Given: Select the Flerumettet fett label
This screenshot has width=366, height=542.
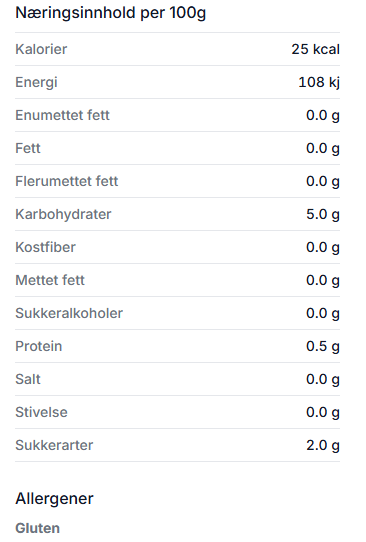Looking at the screenshot, I should click(67, 181).
